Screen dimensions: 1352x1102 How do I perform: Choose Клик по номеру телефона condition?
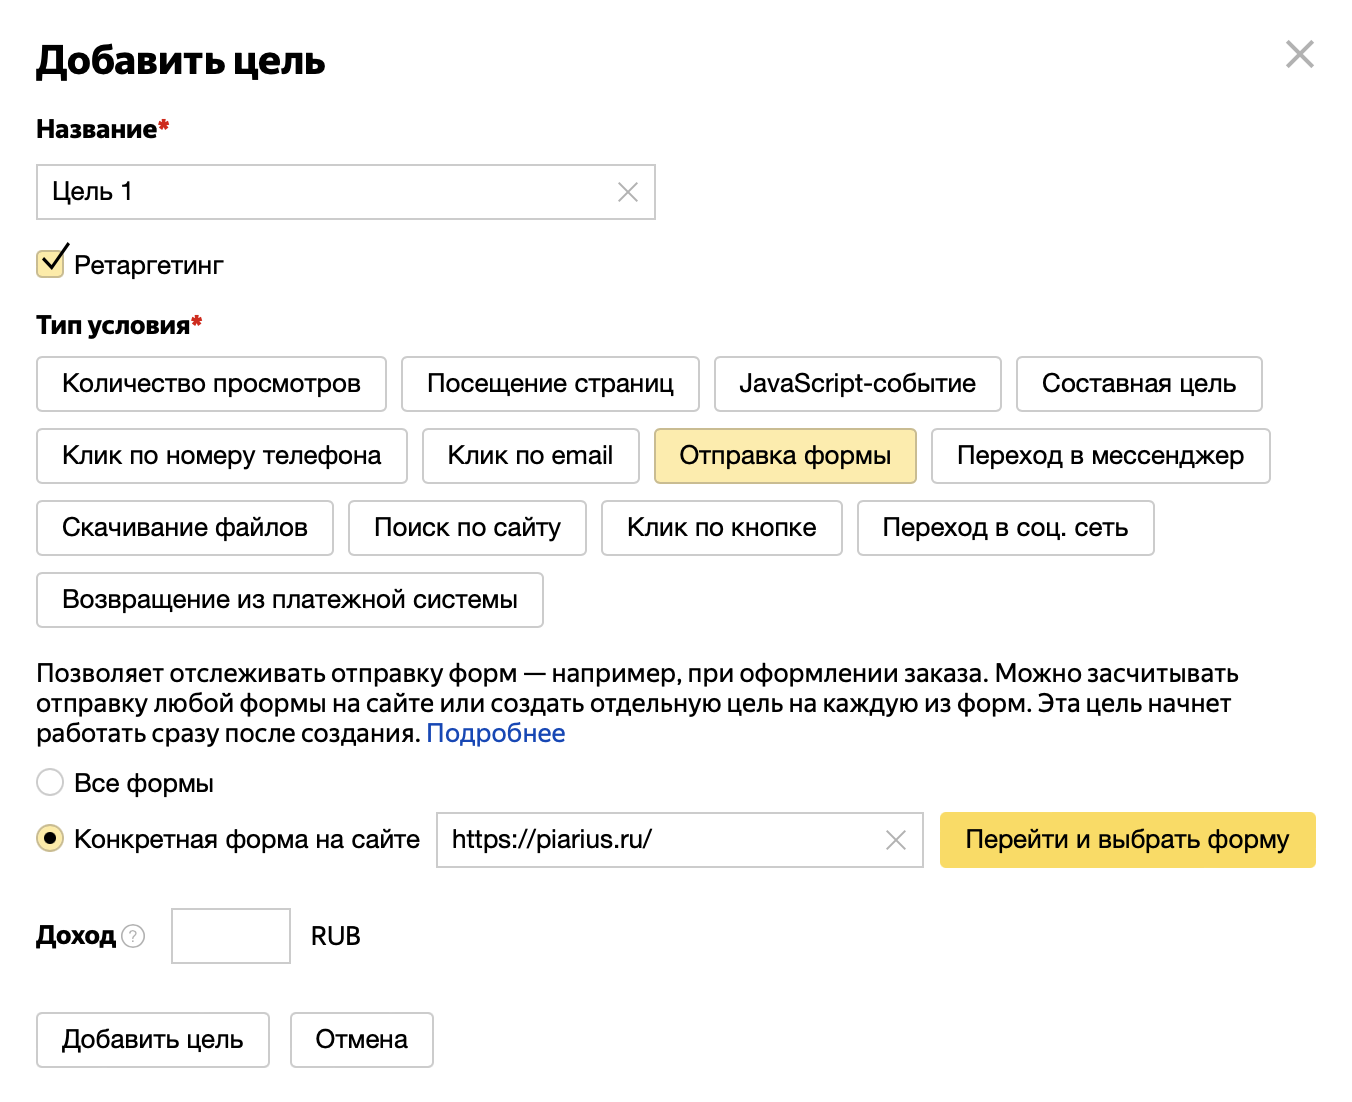coord(221,456)
